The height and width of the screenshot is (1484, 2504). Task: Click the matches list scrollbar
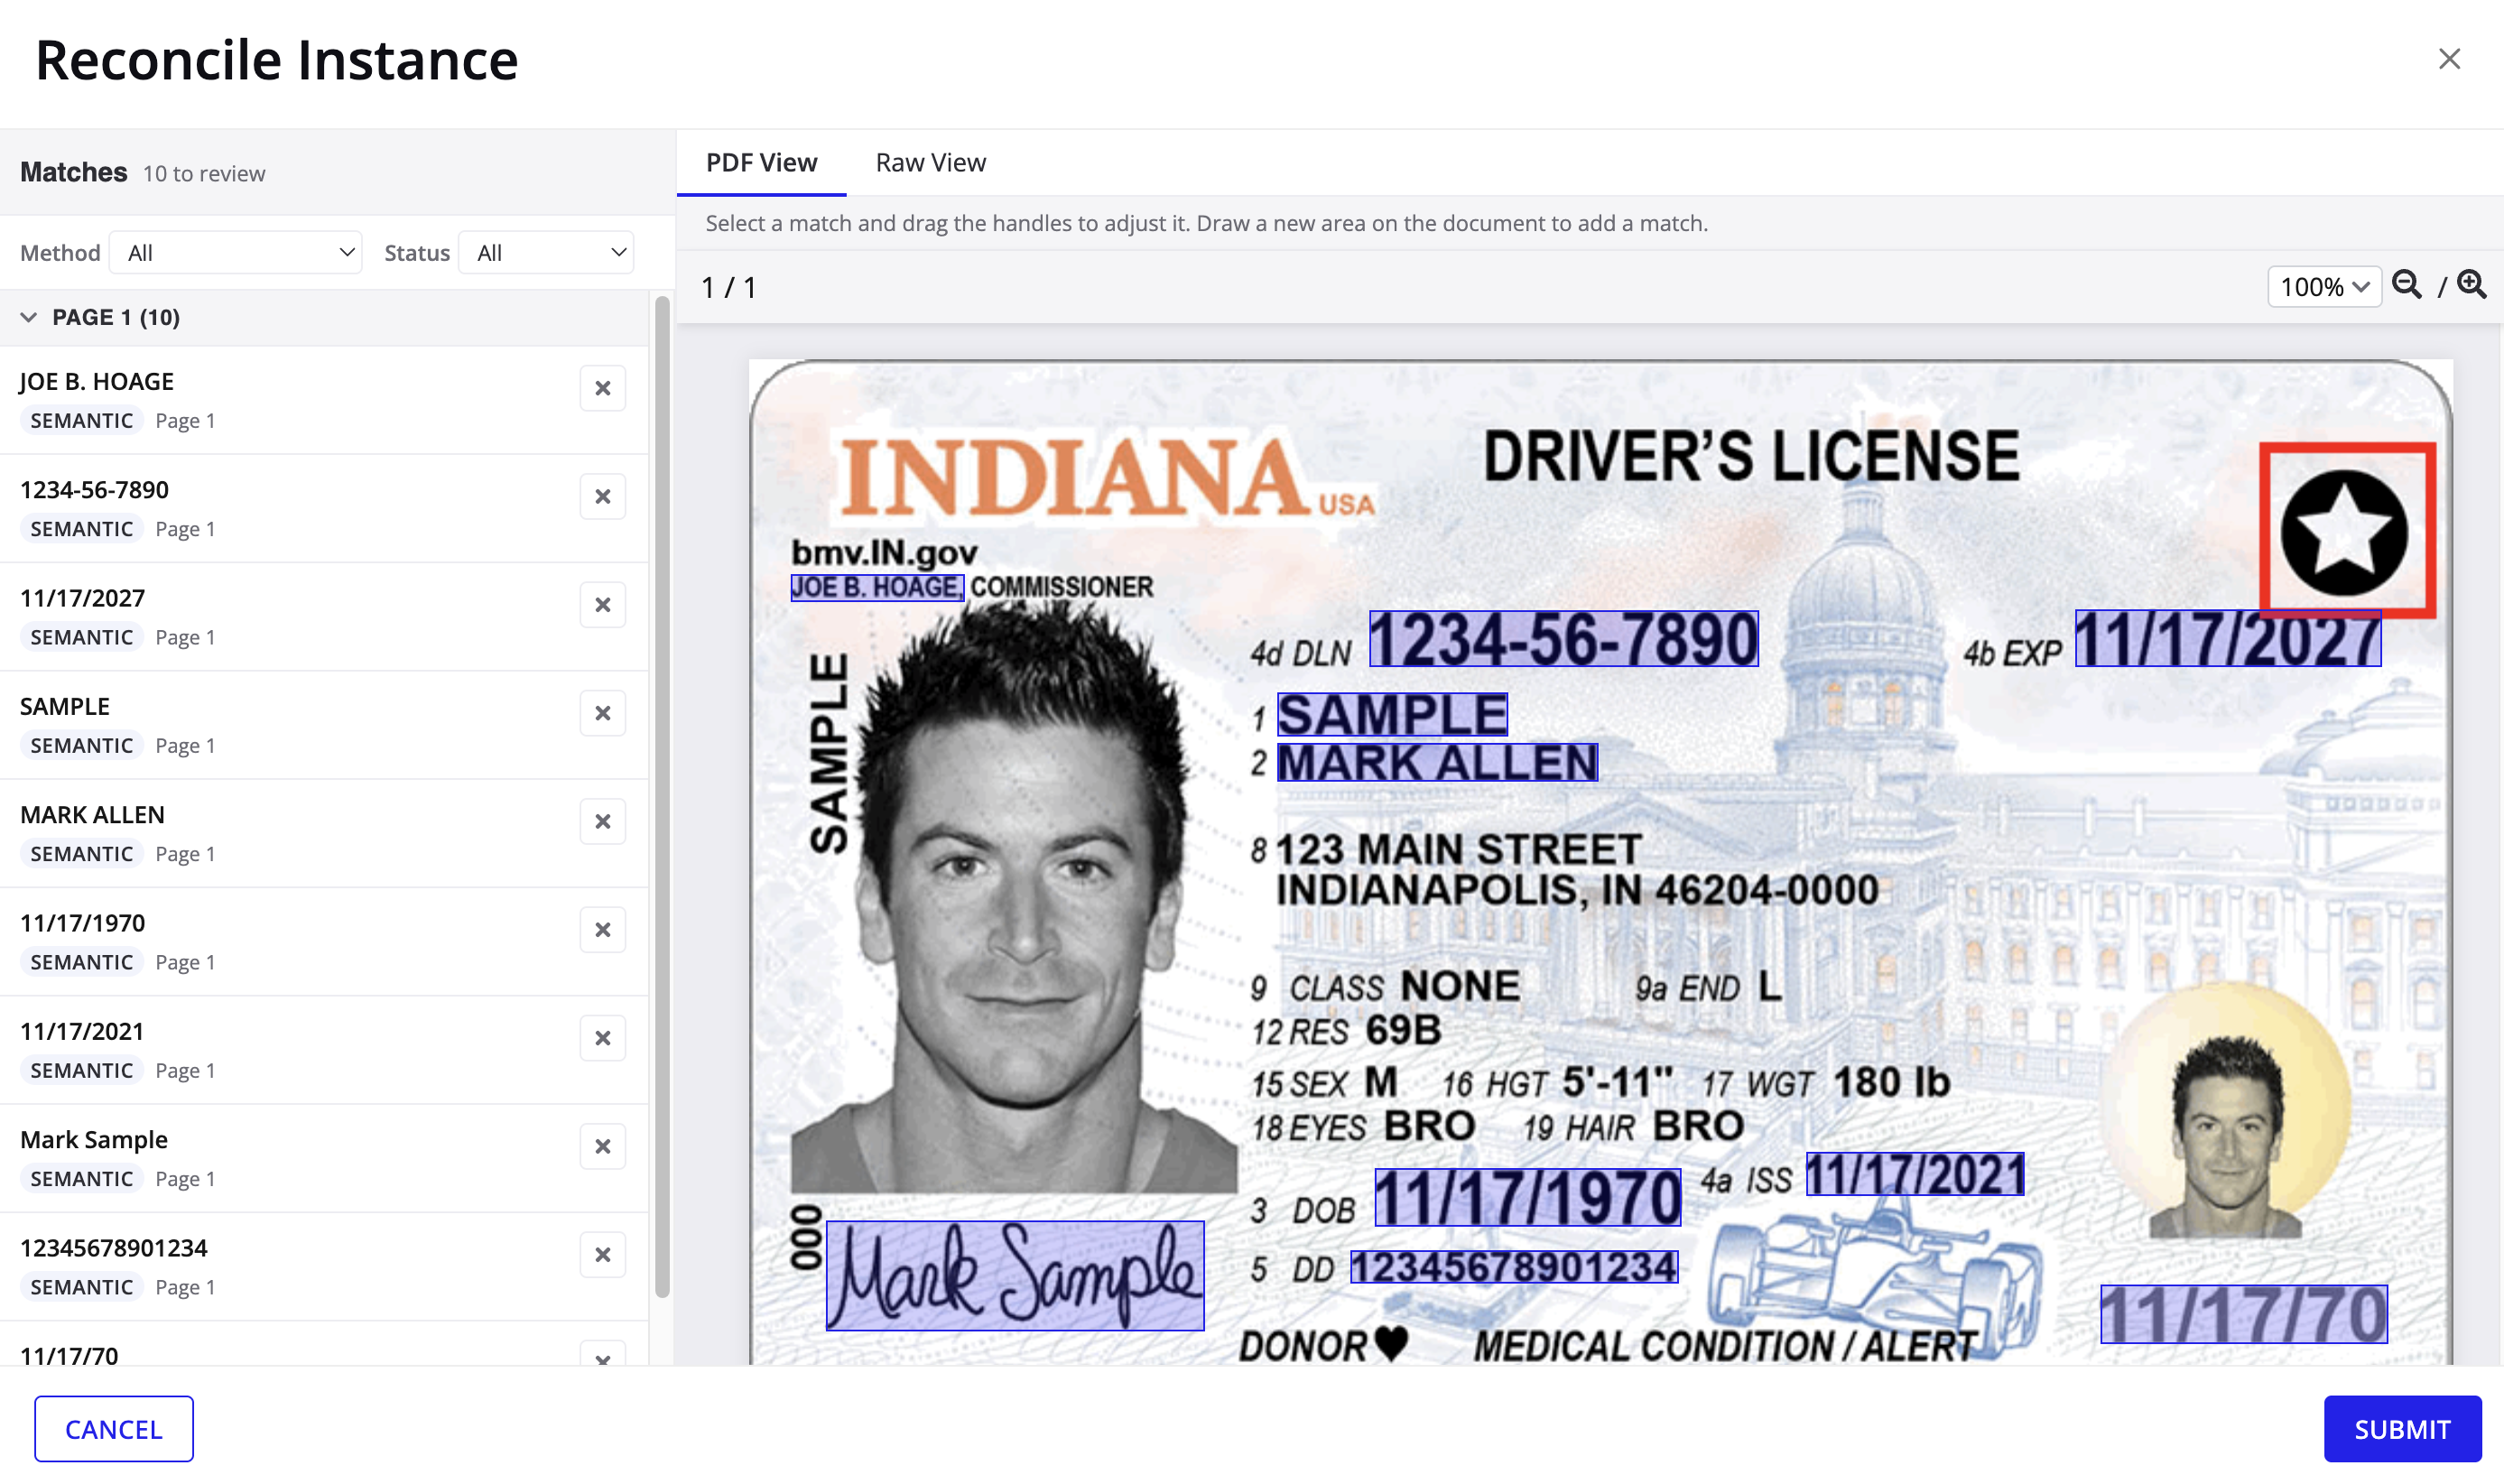tap(662, 797)
